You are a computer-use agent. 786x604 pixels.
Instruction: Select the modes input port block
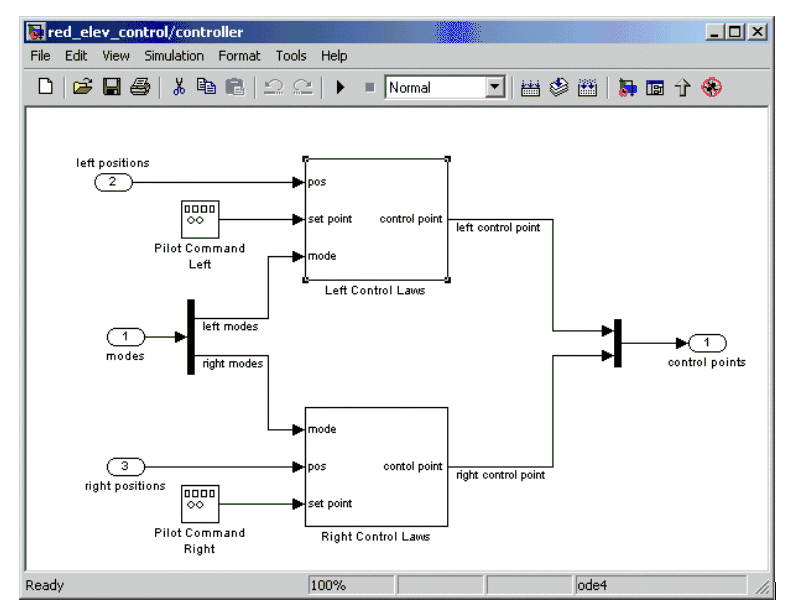(126, 337)
